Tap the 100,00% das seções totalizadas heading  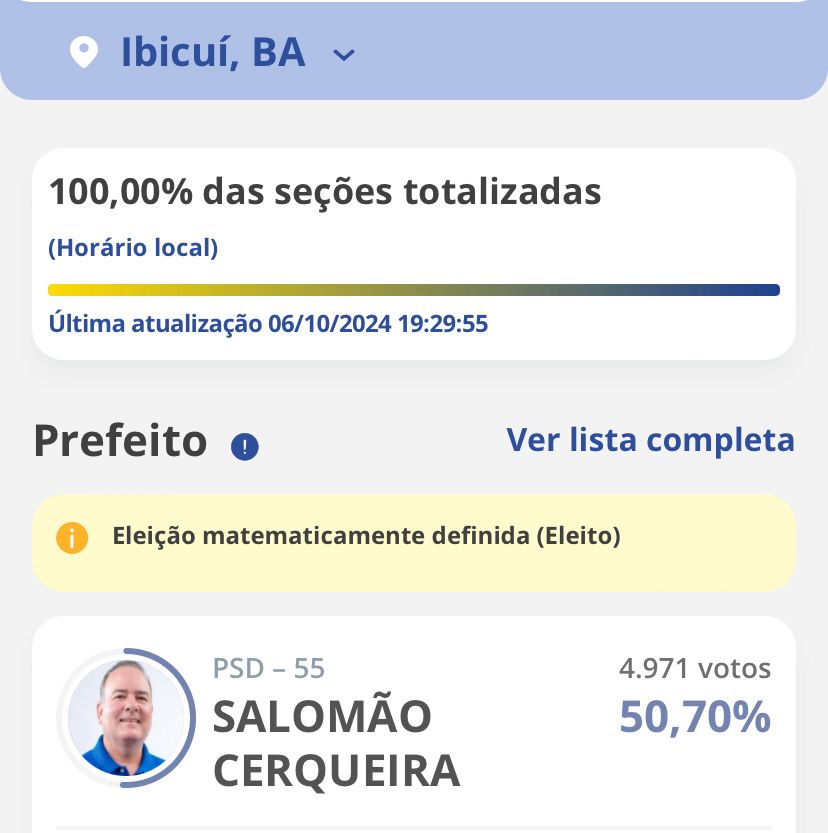[325, 191]
